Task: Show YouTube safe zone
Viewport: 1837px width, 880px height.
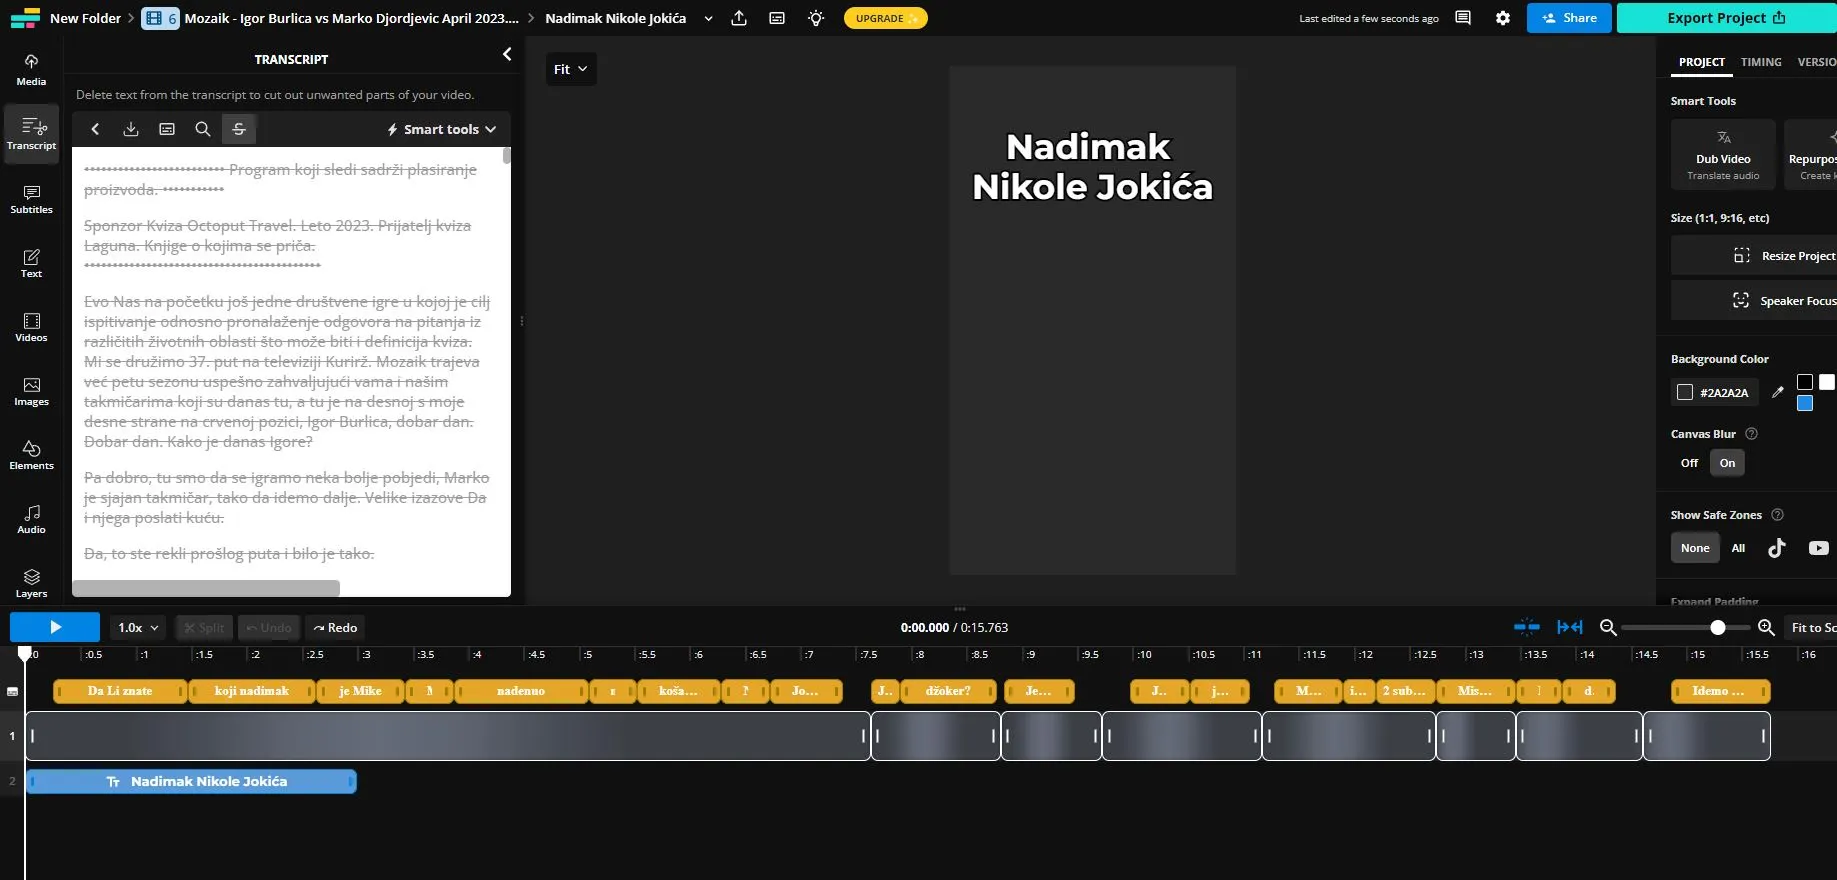Action: point(1819,548)
